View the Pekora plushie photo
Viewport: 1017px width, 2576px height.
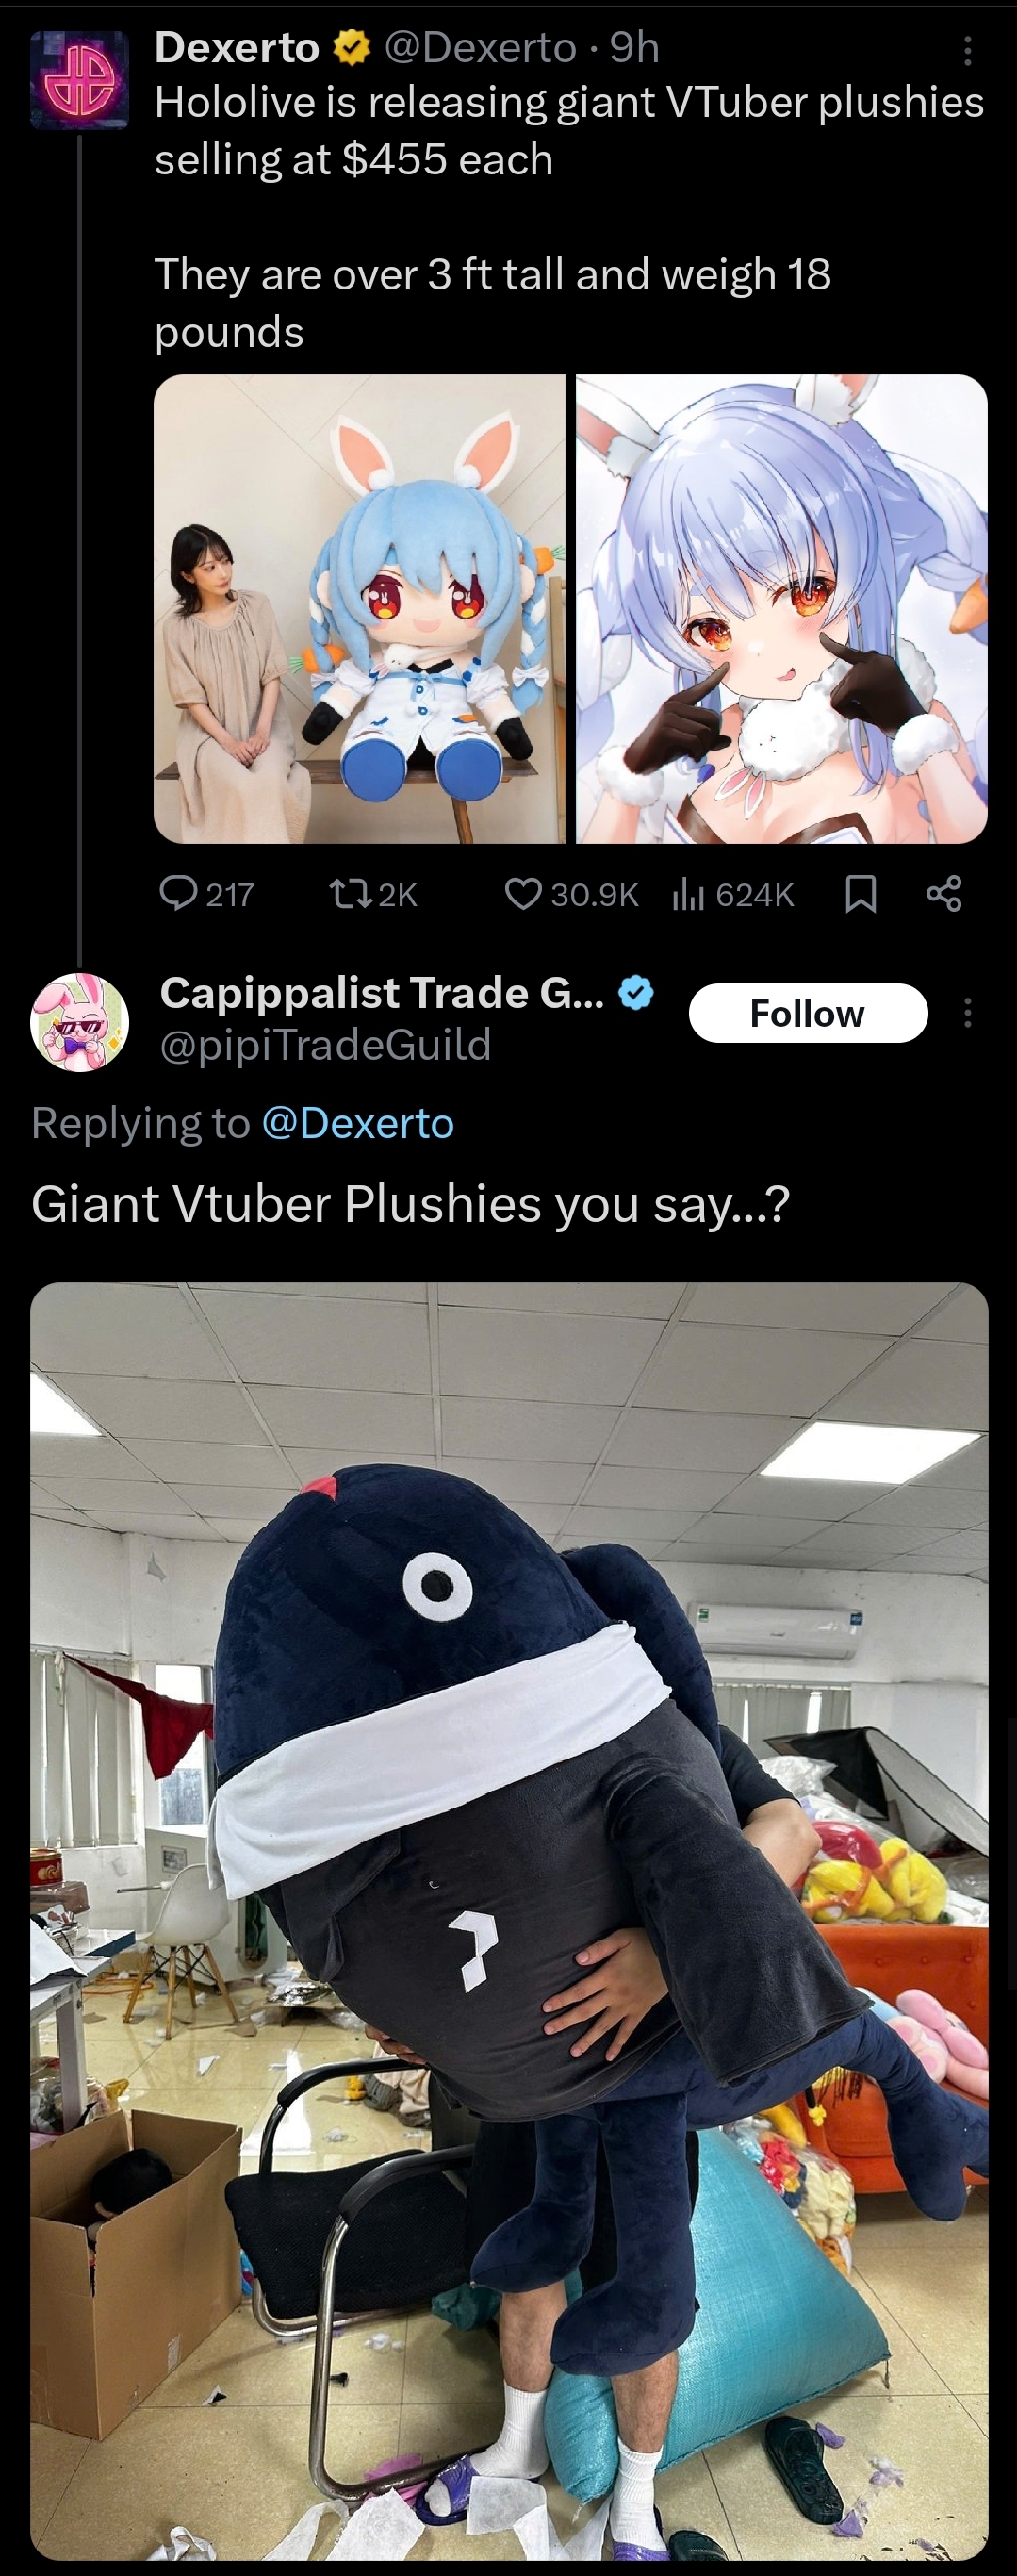click(x=359, y=609)
